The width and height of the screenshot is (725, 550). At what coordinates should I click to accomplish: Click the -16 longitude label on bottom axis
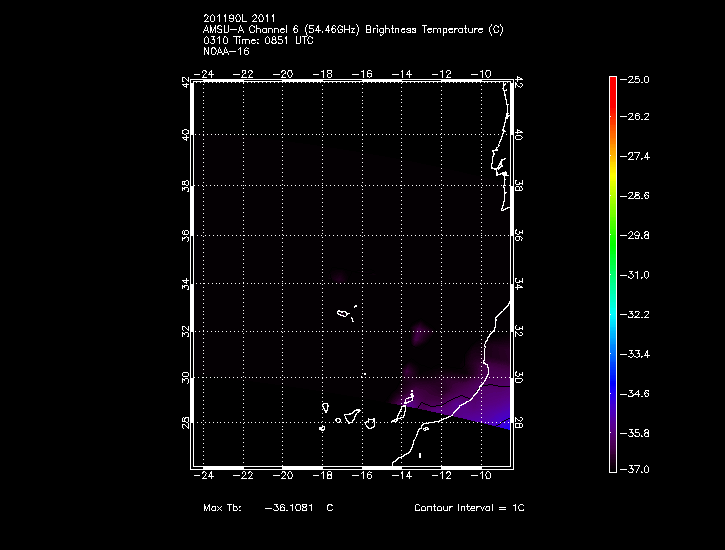(x=364, y=475)
